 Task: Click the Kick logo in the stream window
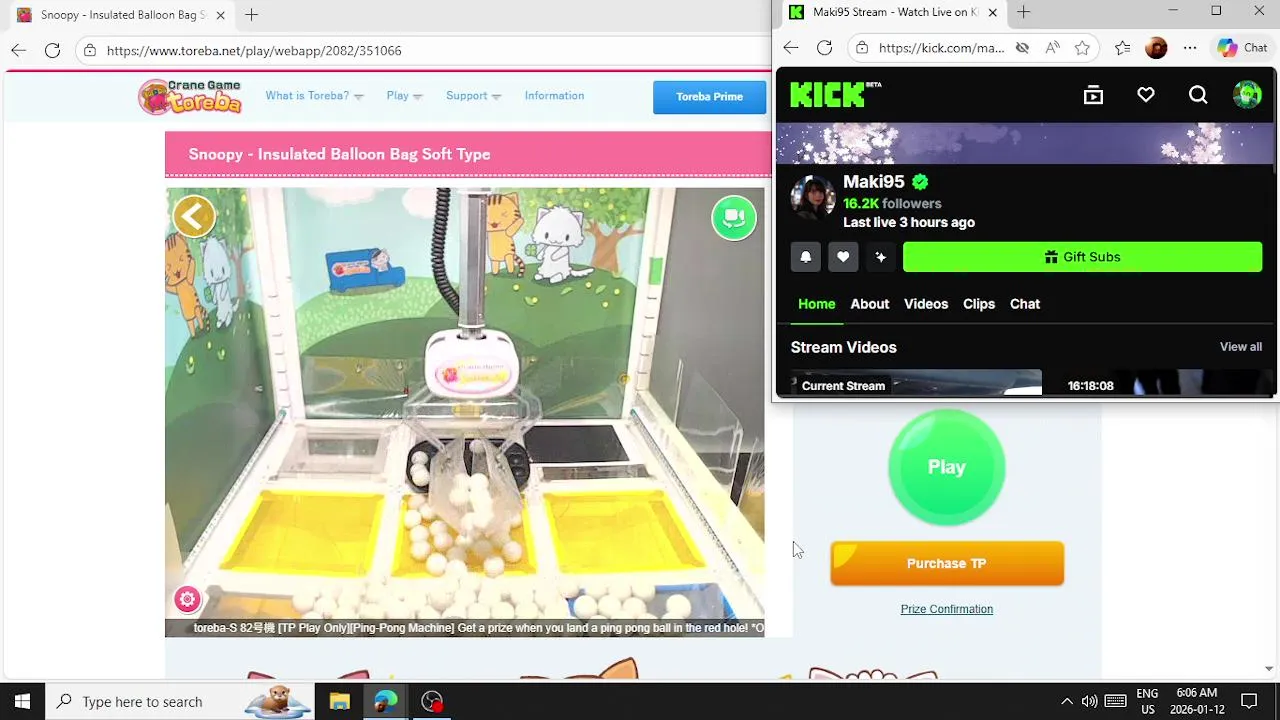(x=835, y=94)
